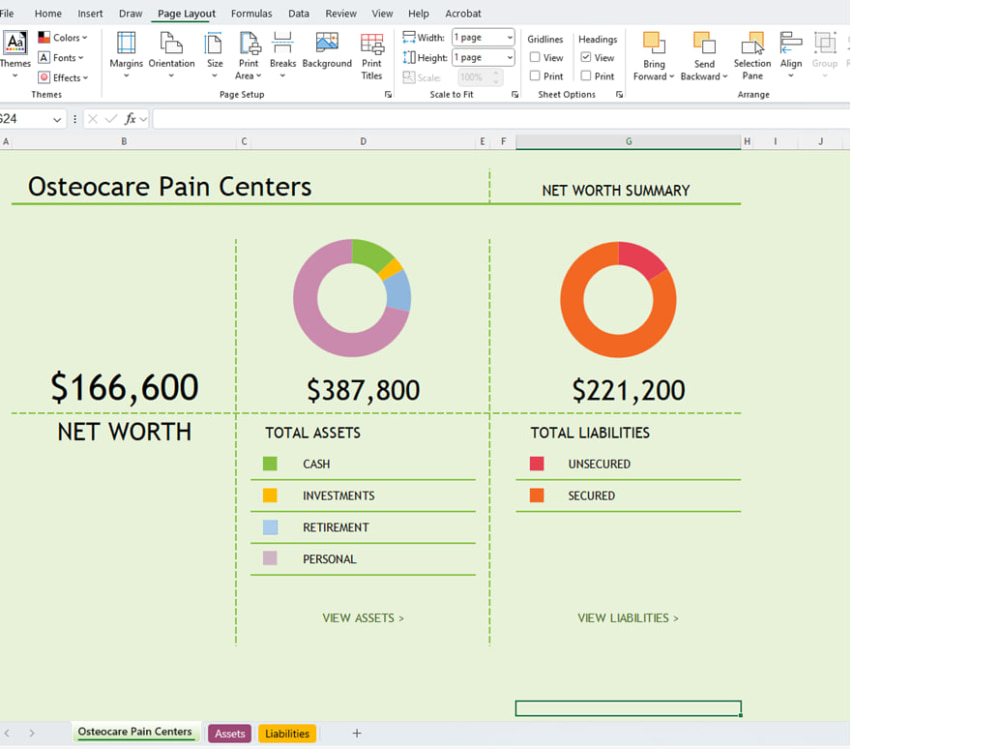Viewport: 1000px width, 750px height.
Task: Open Scale to Fit dialog launcher
Action: (x=515, y=94)
